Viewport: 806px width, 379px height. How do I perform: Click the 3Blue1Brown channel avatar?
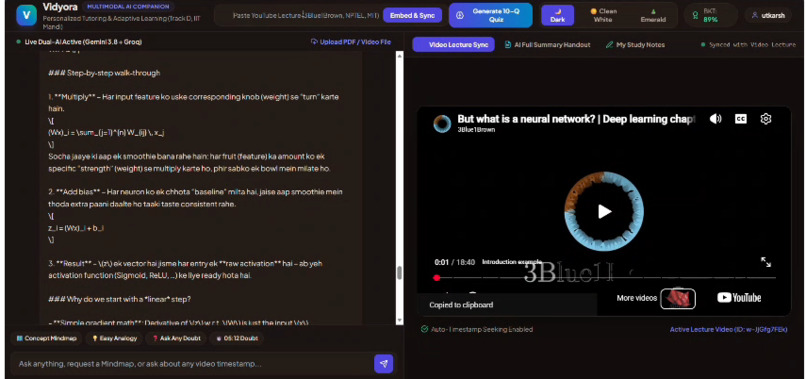point(442,124)
